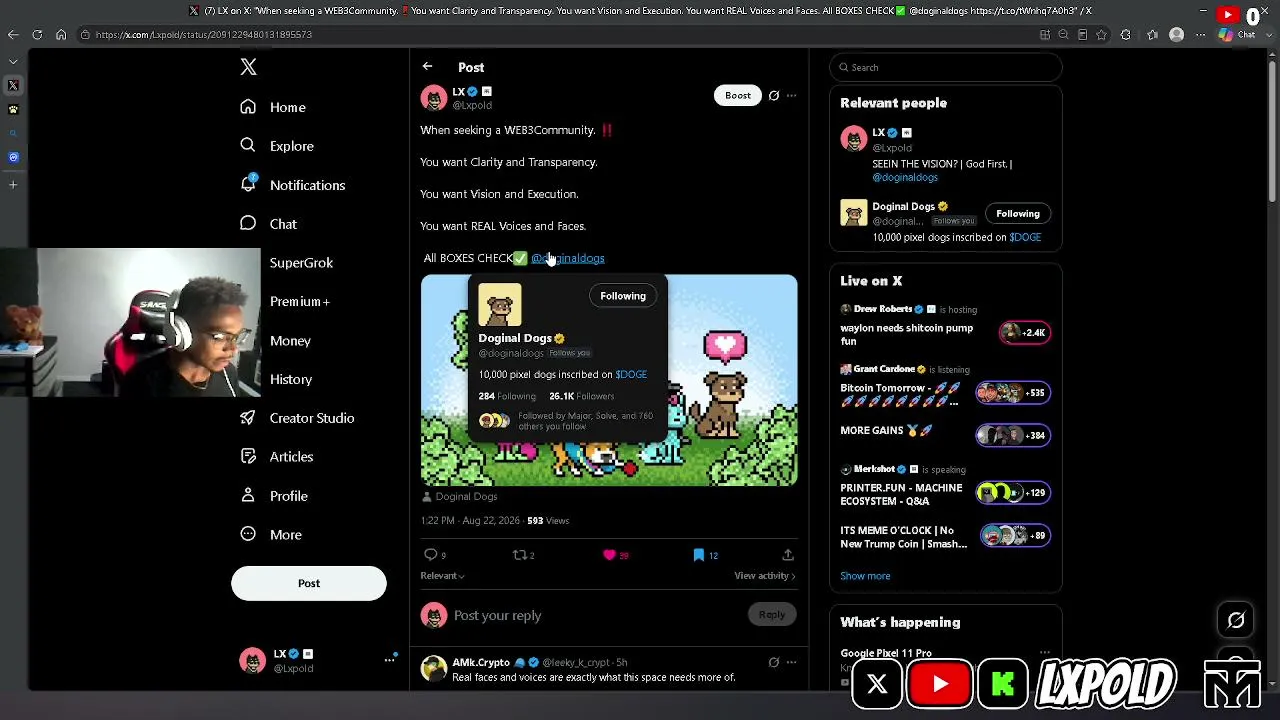
Task: Expand the Relevant replies sort dropdown
Action: [442, 576]
